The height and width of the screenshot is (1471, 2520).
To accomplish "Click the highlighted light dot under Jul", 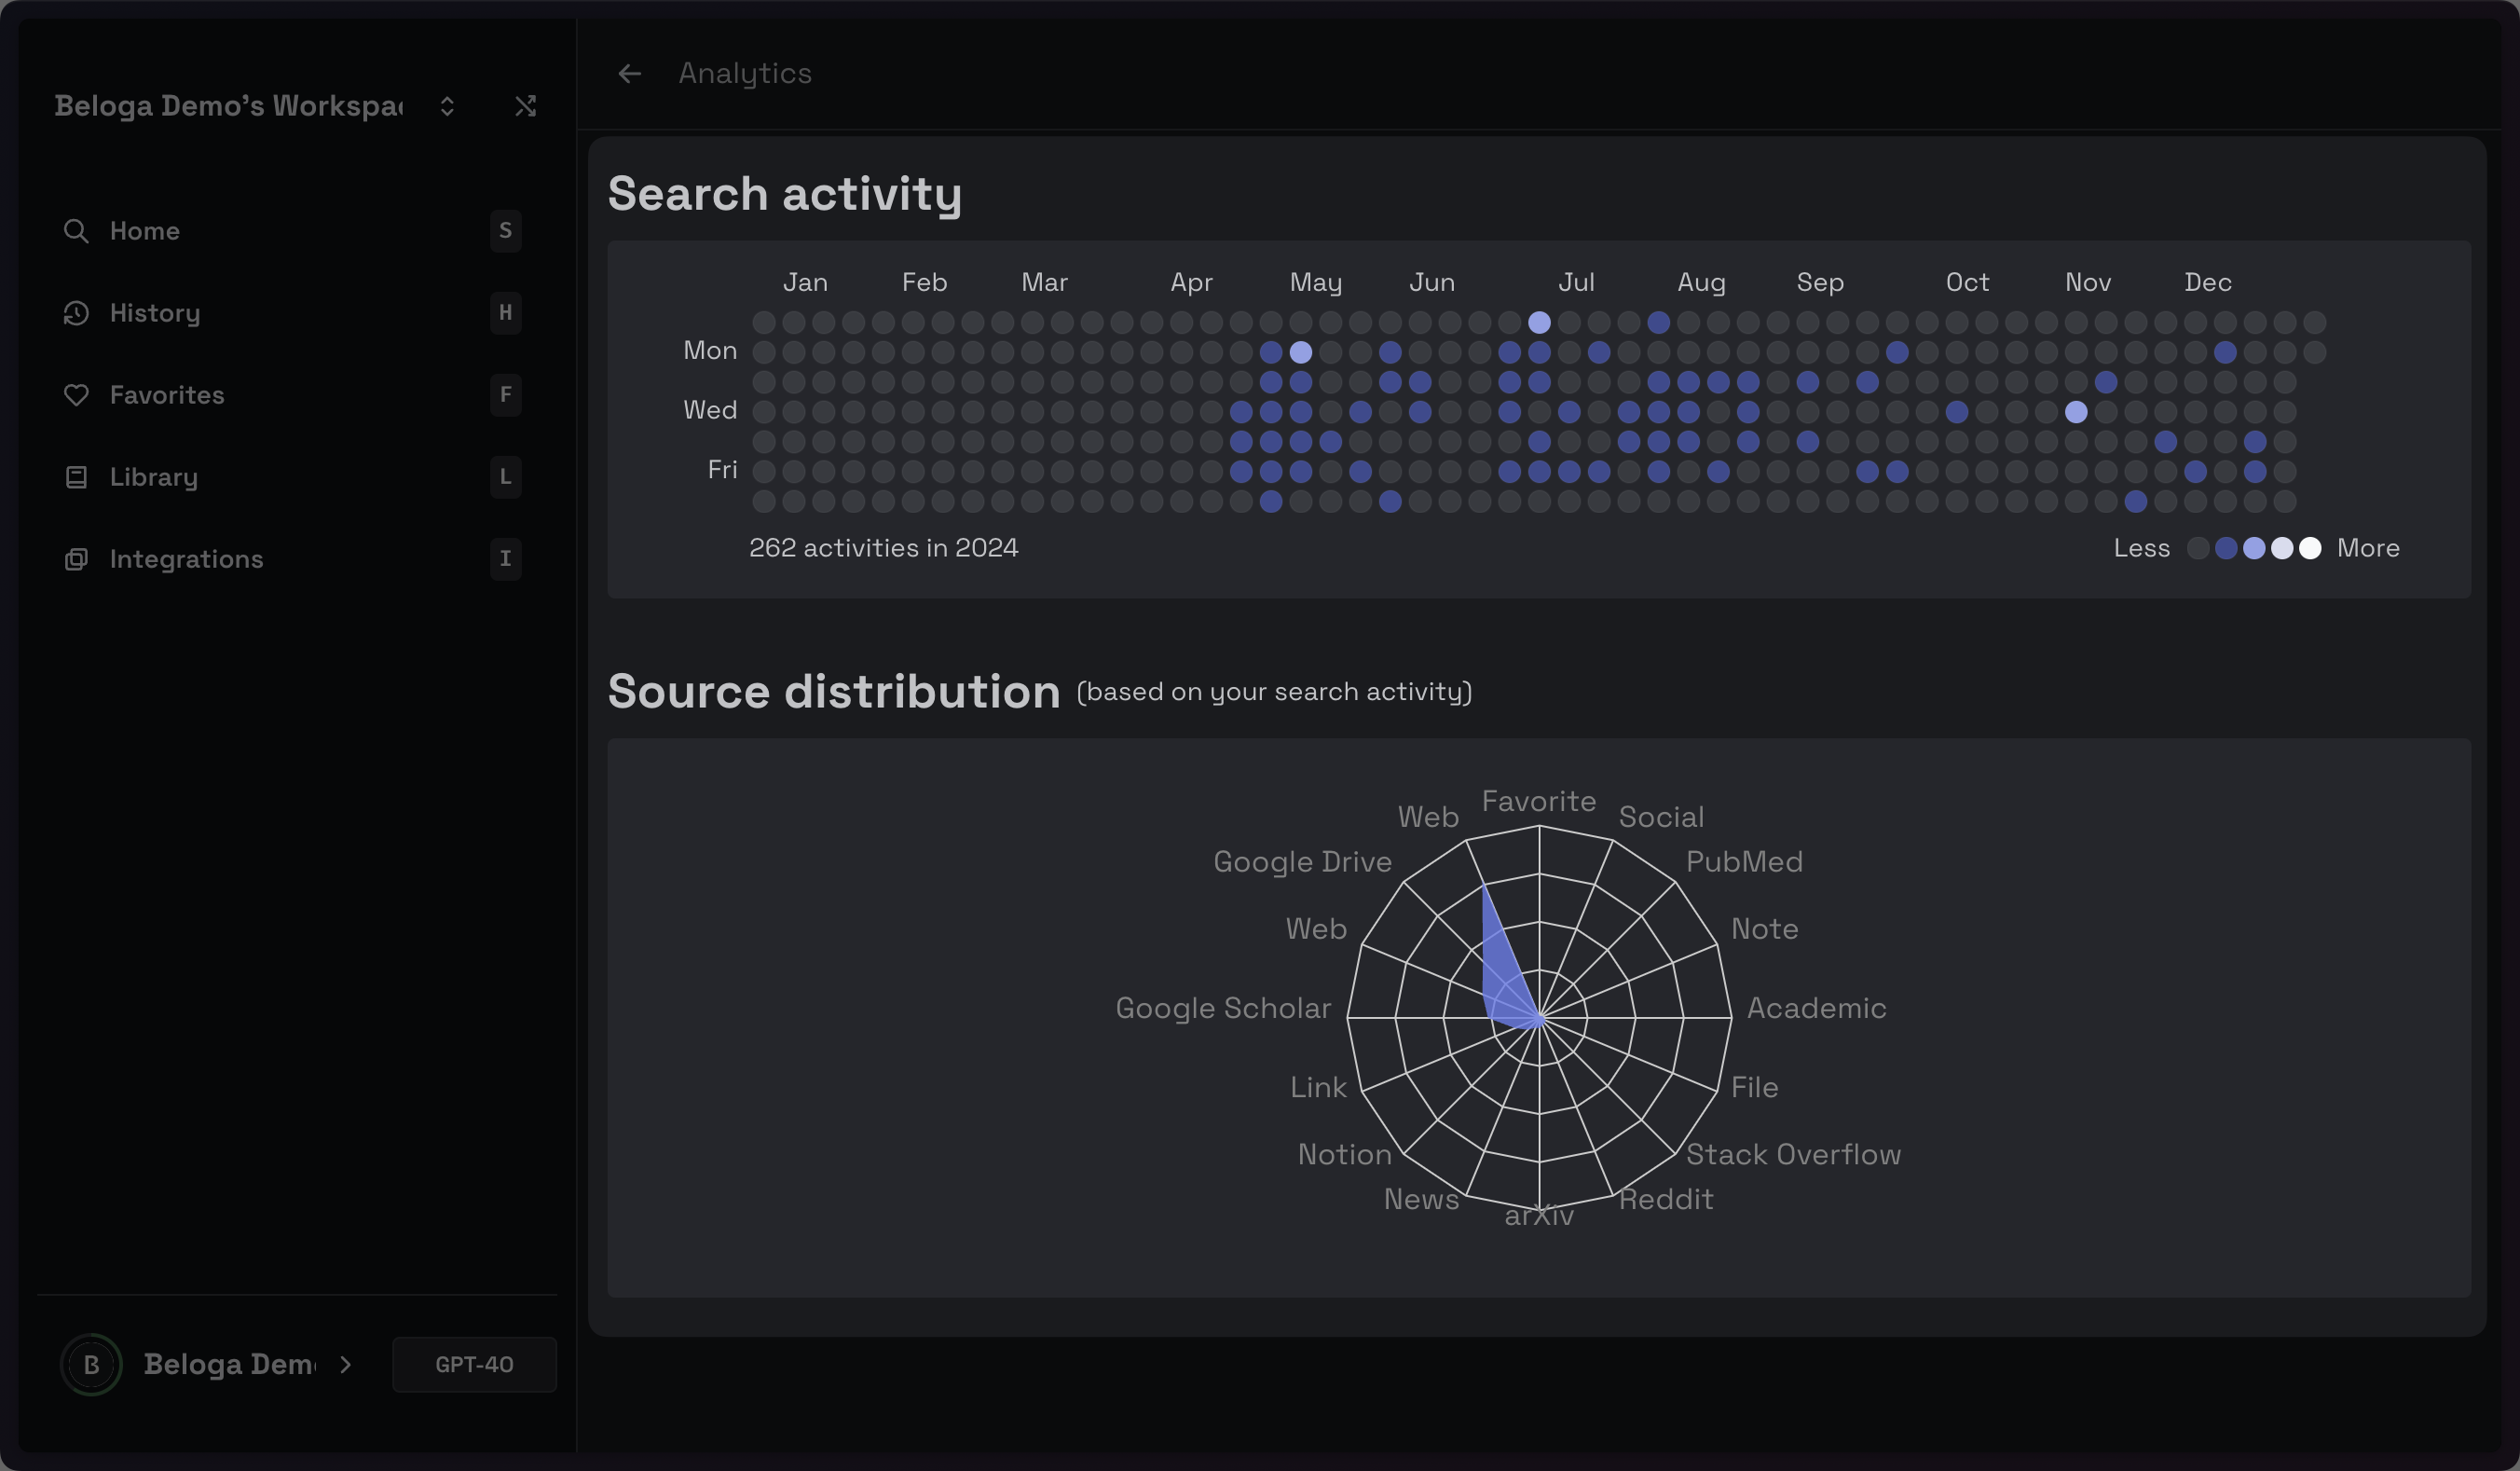I will click(x=1539, y=322).
